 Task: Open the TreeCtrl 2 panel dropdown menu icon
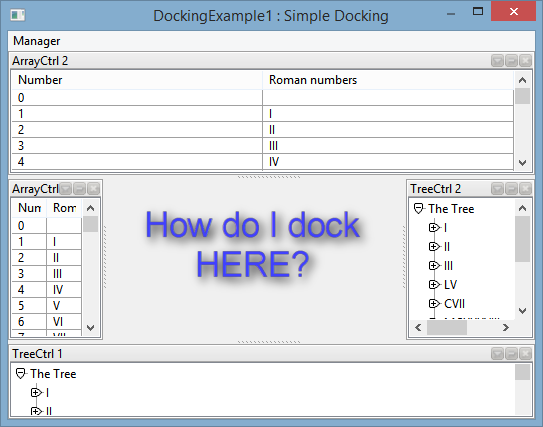click(497, 189)
